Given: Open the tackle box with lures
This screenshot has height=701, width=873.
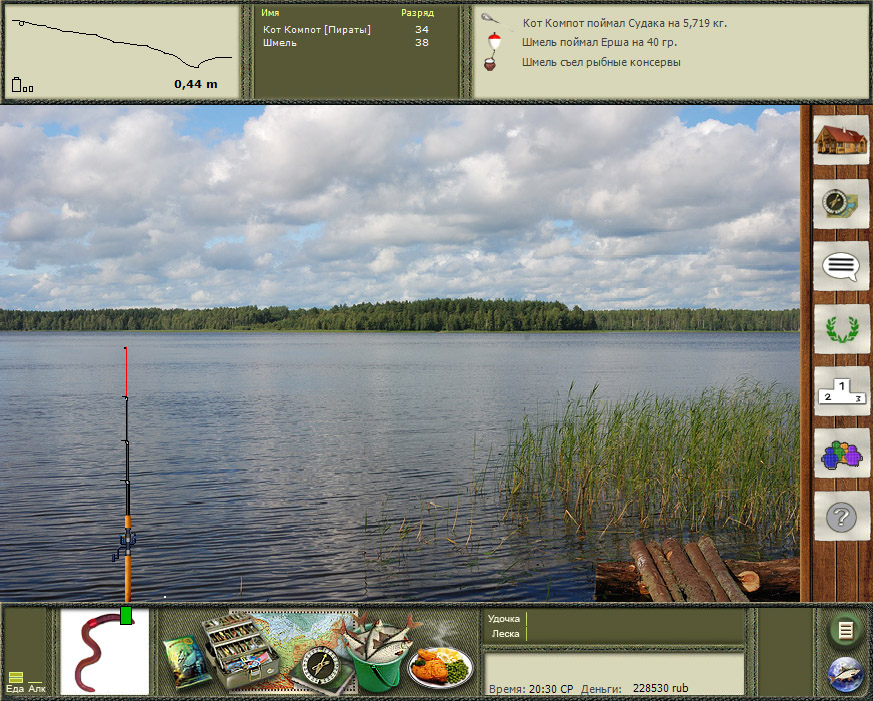Looking at the screenshot, I should [240, 650].
